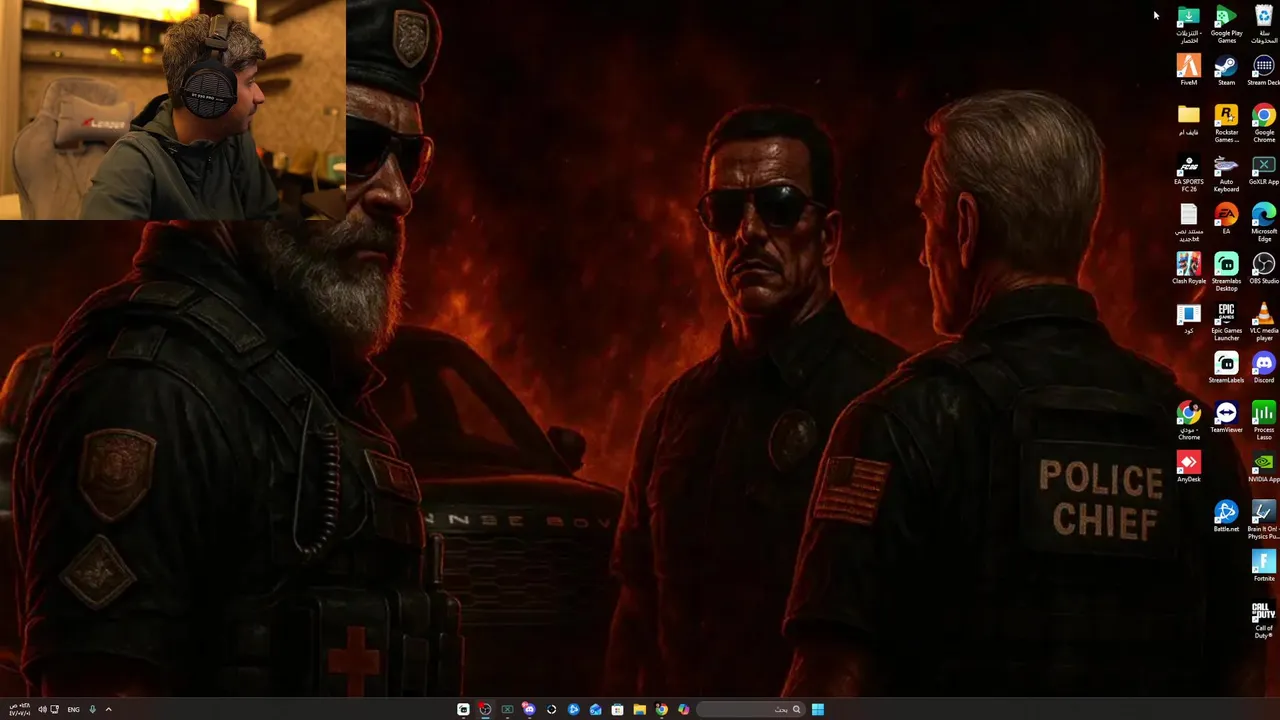The width and height of the screenshot is (1280, 720).
Task: Launch Rockstar Games Launcher desktop shortcut
Action: tap(1226, 123)
